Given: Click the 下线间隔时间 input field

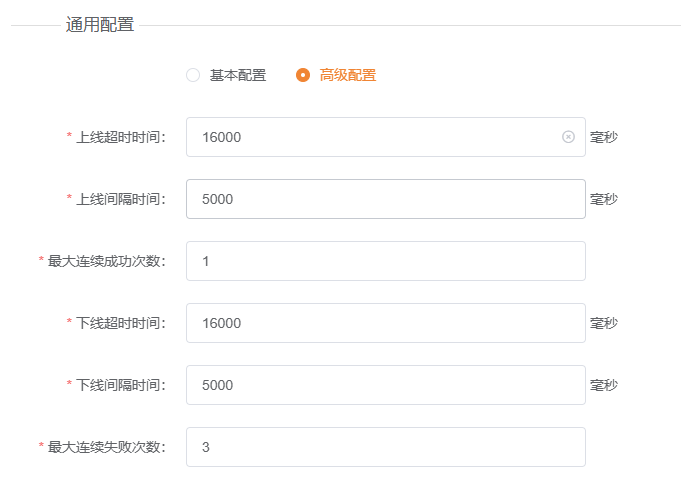Looking at the screenshot, I should point(386,385).
